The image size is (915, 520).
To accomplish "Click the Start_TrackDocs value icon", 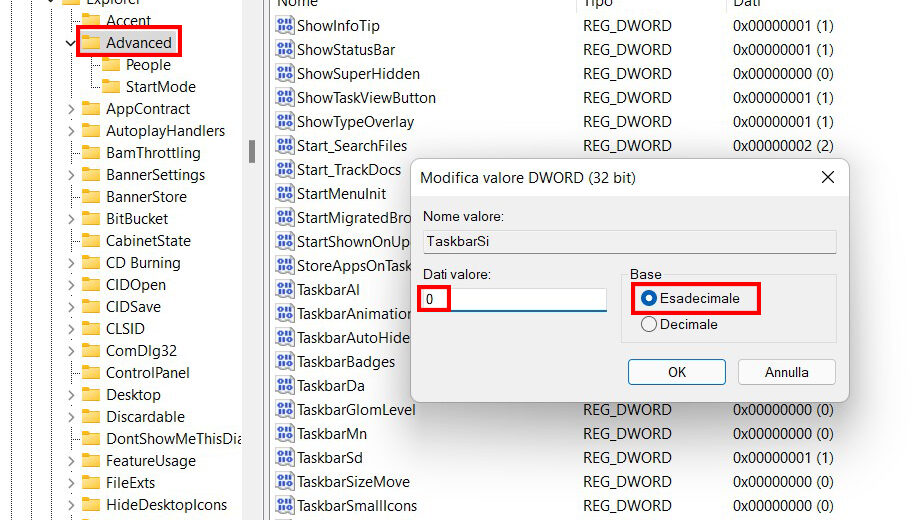I will pyautogui.click(x=285, y=169).
